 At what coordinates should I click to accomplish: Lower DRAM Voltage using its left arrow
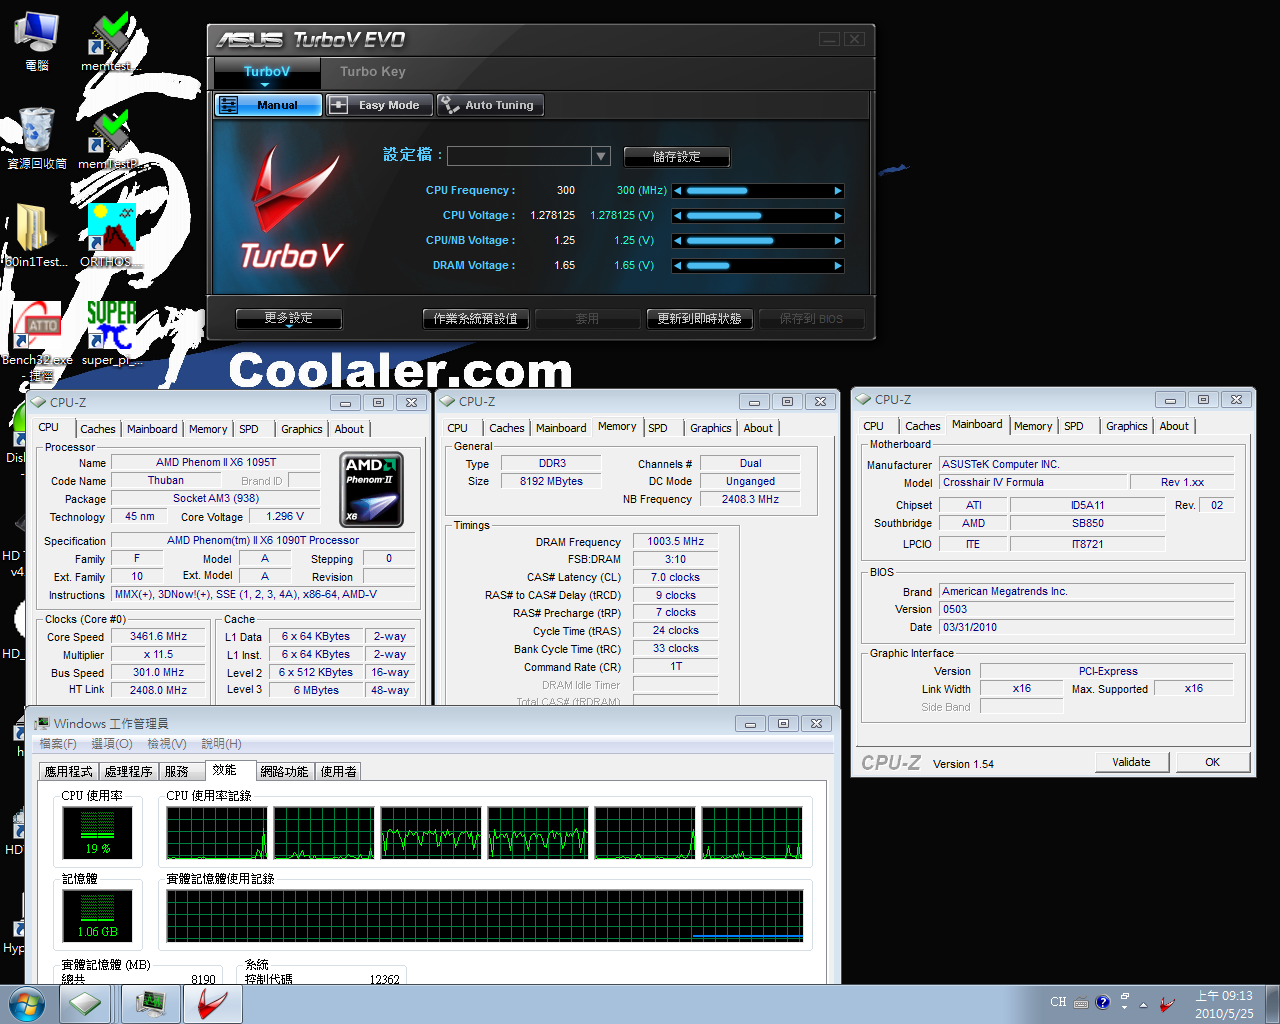click(678, 265)
